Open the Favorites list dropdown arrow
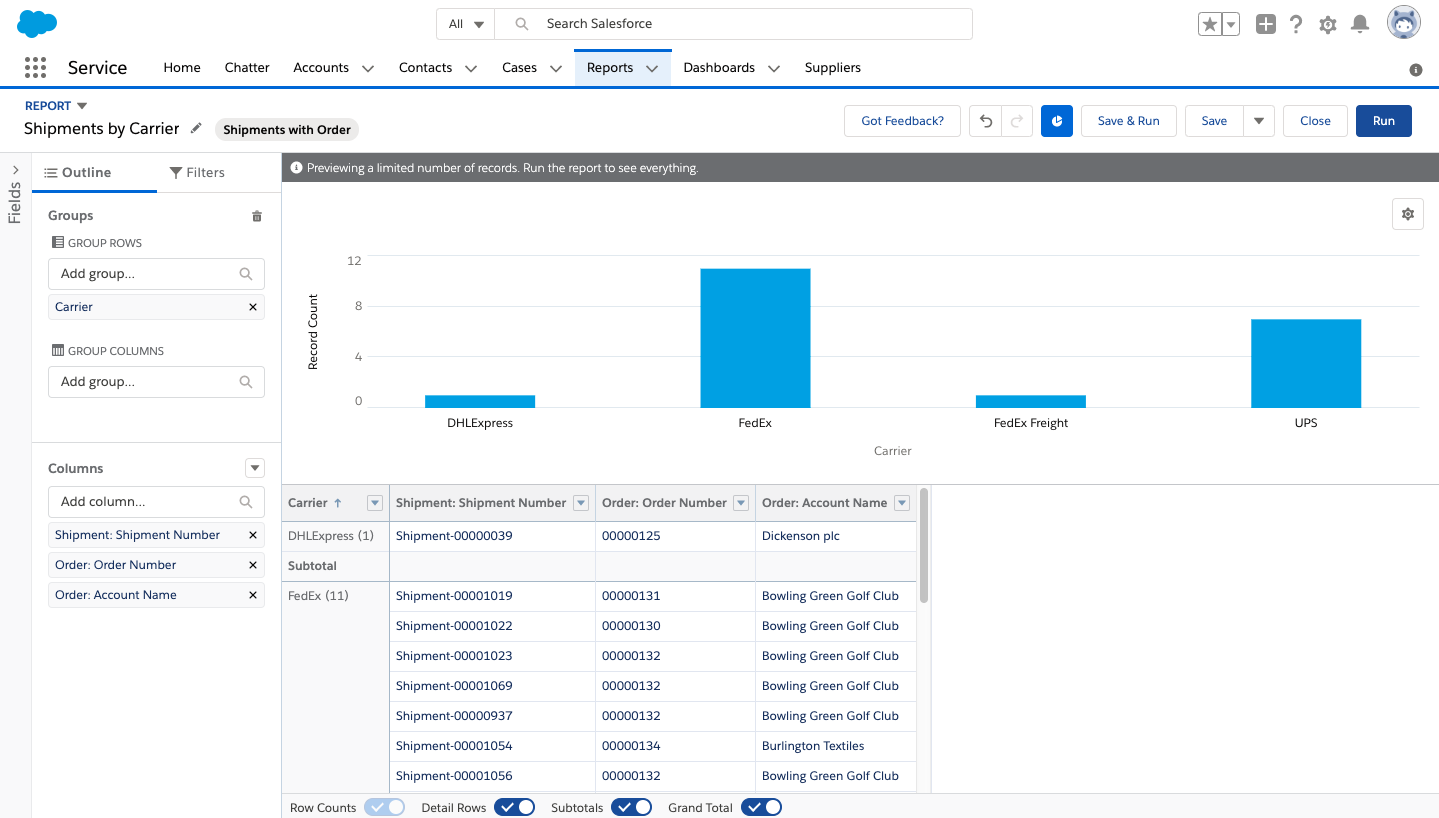This screenshot has width=1439, height=818. [x=1231, y=24]
